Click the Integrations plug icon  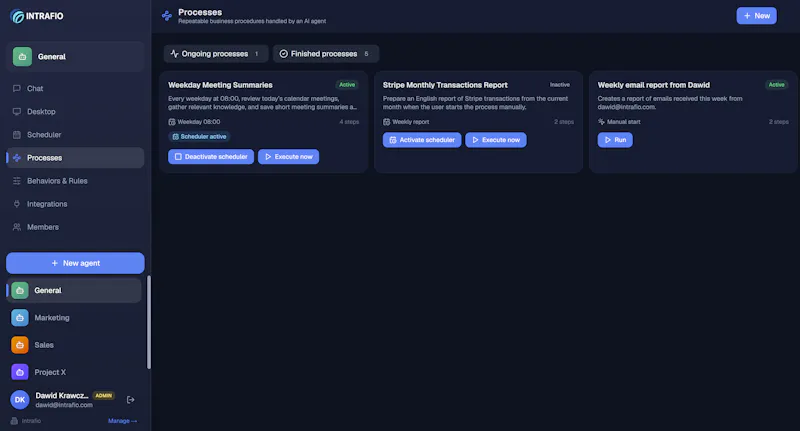17,204
